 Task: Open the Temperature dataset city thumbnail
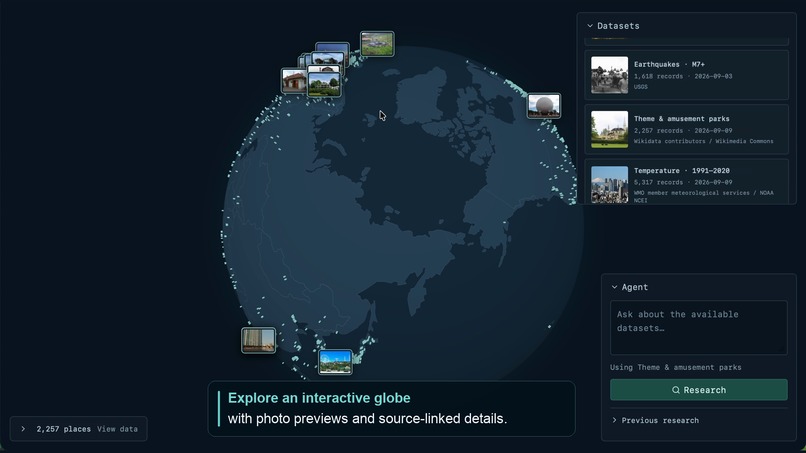pyautogui.click(x=609, y=184)
